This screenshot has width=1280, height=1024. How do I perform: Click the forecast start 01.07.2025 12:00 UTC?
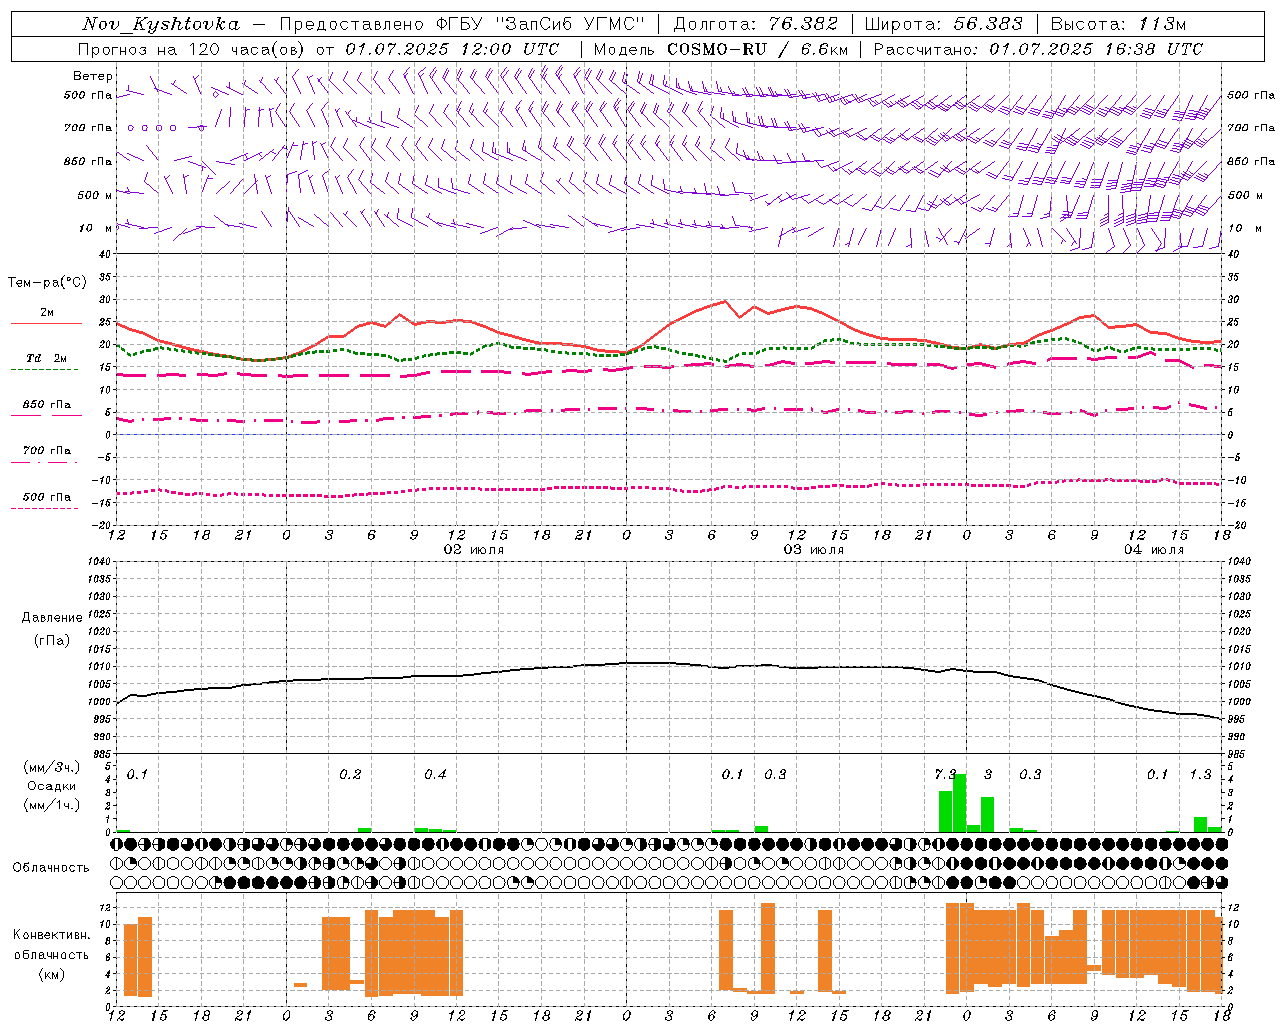pyautogui.click(x=452, y=49)
